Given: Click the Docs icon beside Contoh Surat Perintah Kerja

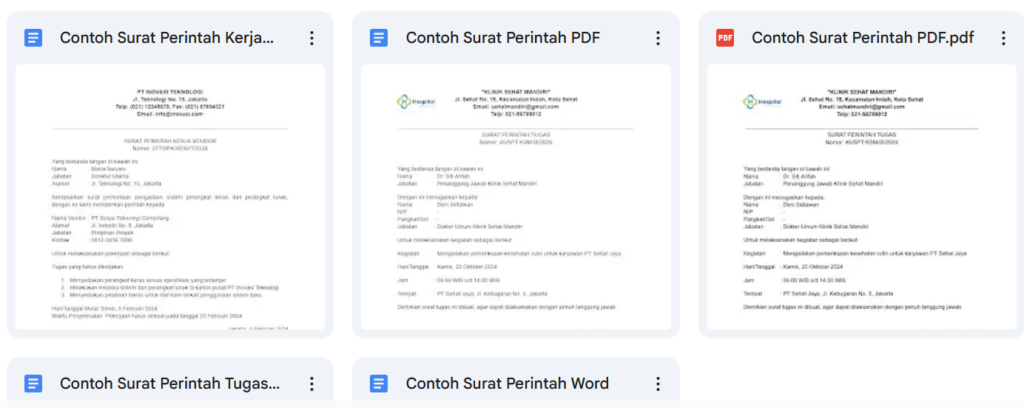Looking at the screenshot, I should (x=34, y=38).
